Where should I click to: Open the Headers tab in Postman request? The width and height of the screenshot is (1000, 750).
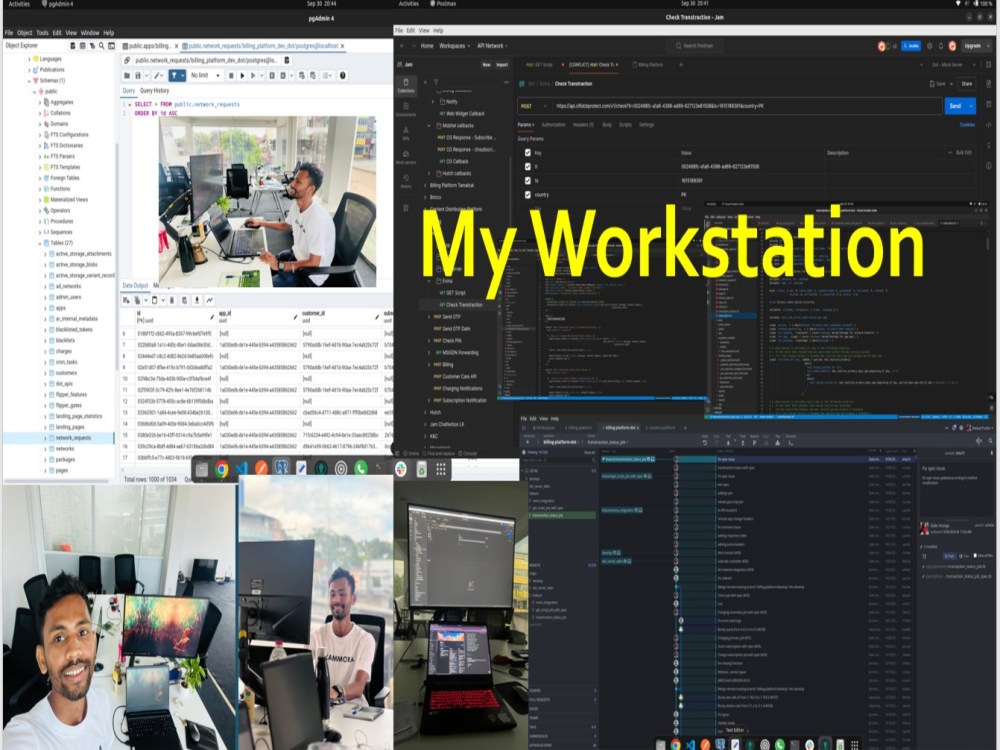point(584,125)
